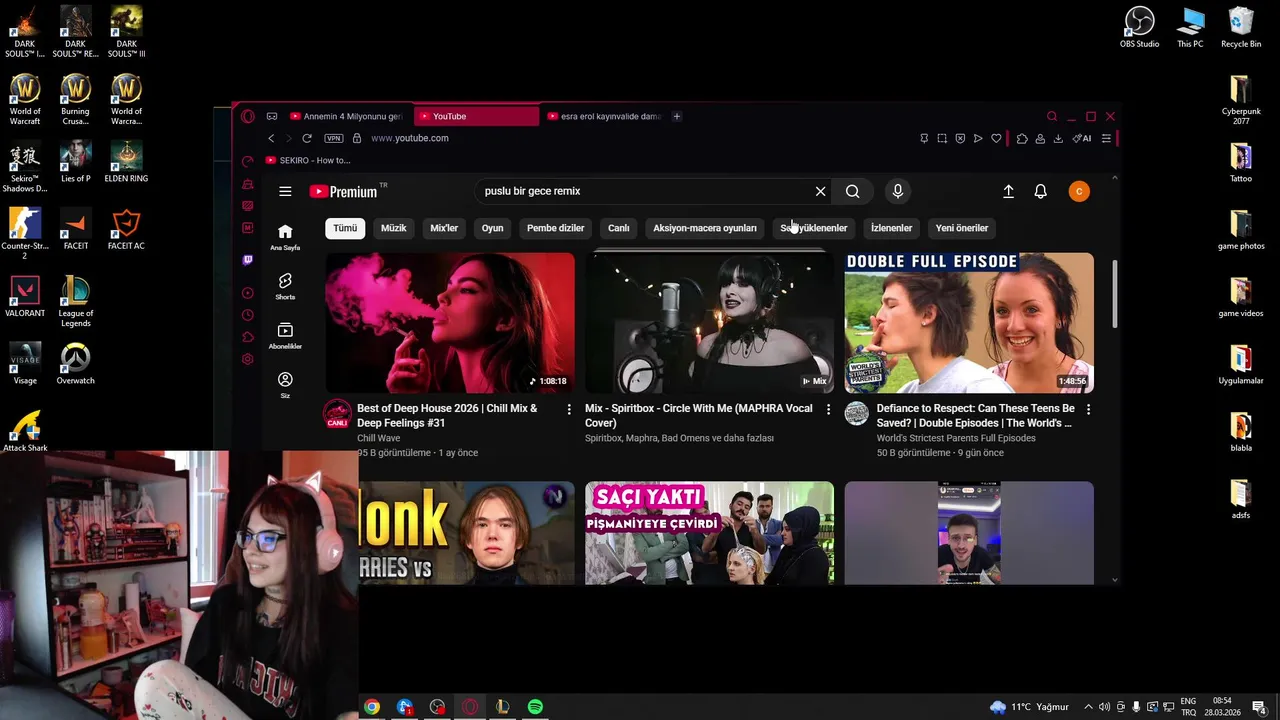Viewport: 1280px width, 720px height.
Task: Open Abonelikler in YouTube sidebar
Action: 285,336
